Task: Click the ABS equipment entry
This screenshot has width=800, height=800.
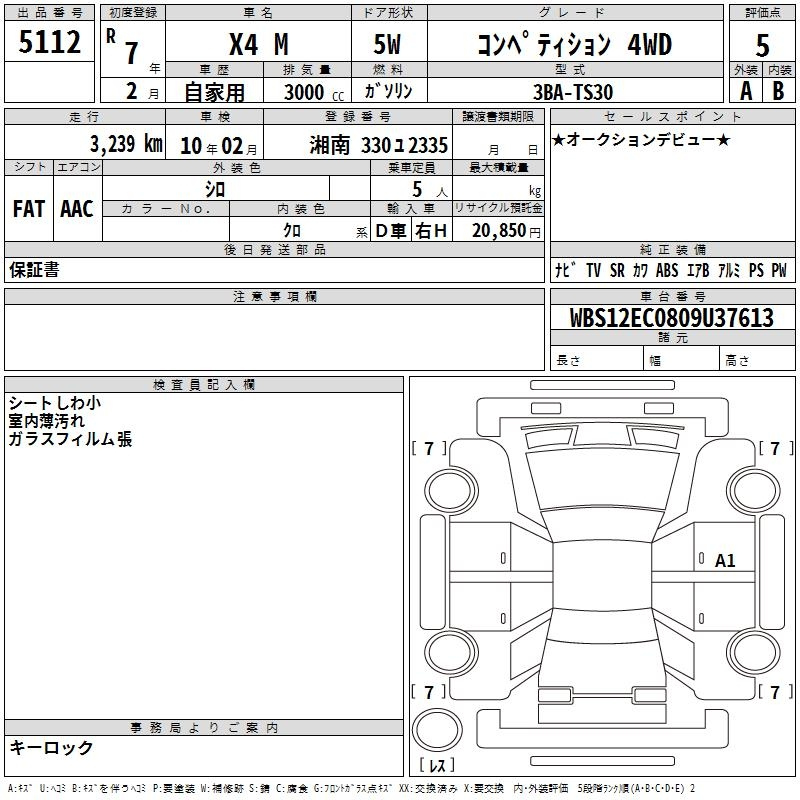Action: coord(667,270)
